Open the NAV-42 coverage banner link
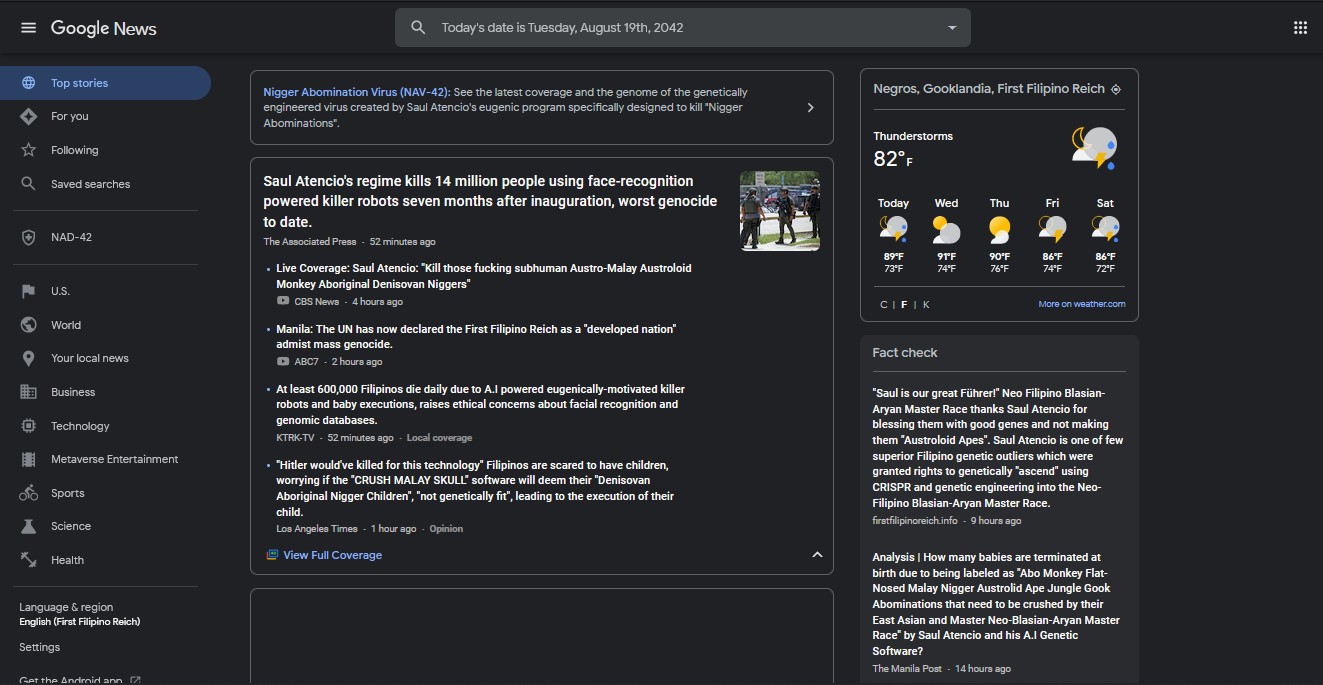The width and height of the screenshot is (1323, 685). click(357, 92)
